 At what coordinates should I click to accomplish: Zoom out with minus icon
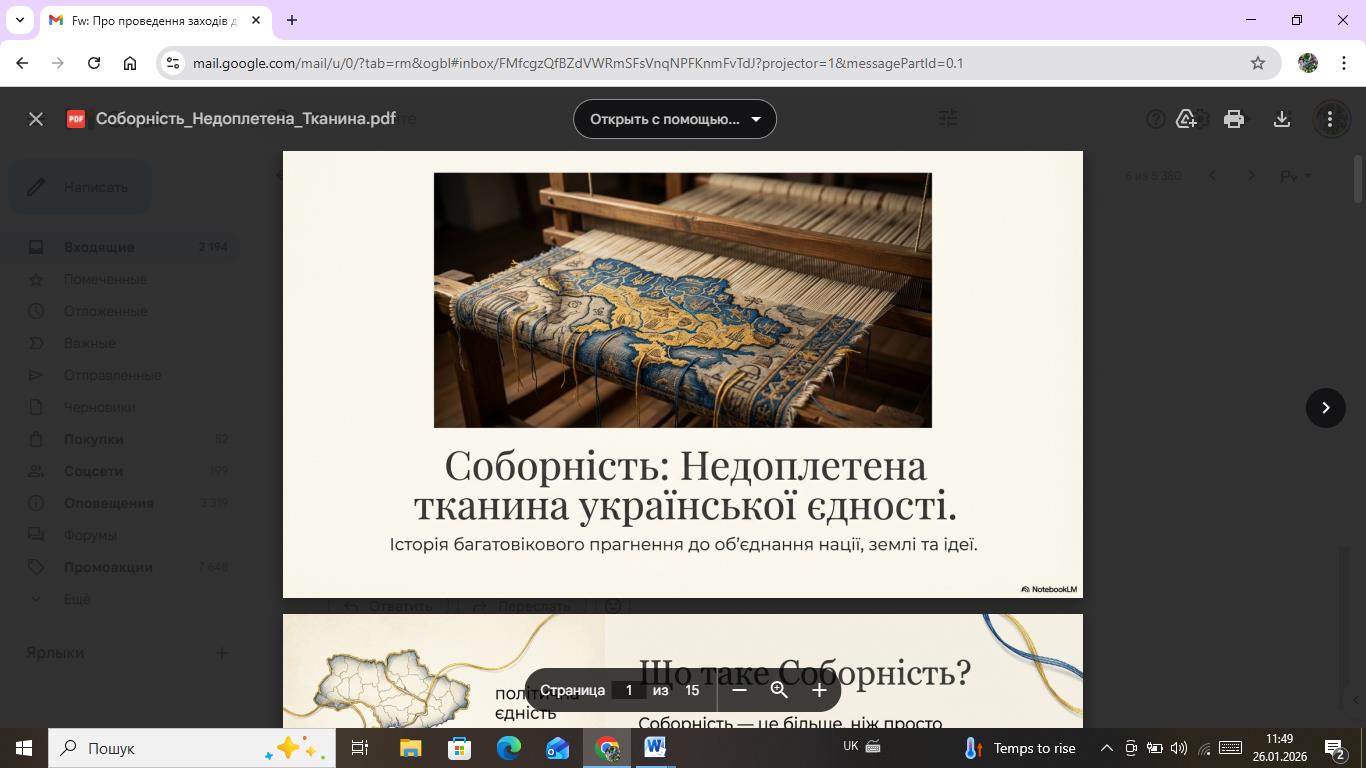pos(739,690)
